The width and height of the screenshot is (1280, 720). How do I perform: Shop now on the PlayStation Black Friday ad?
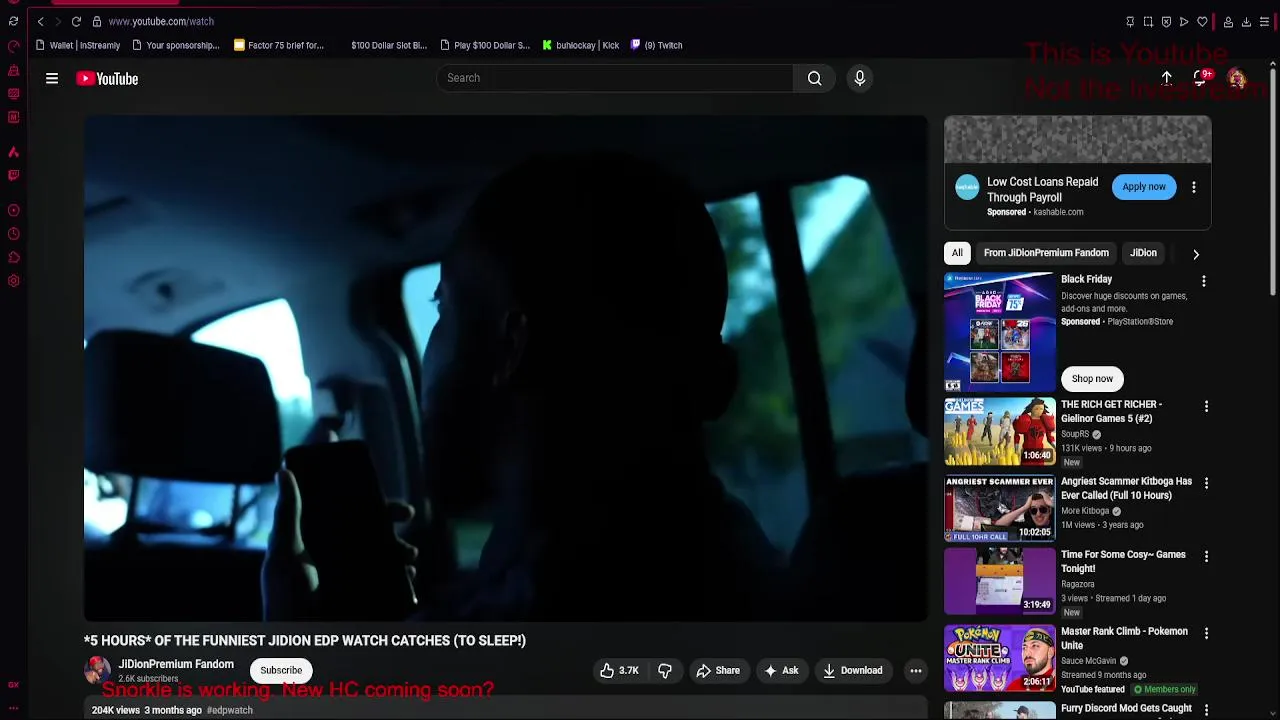point(1092,379)
